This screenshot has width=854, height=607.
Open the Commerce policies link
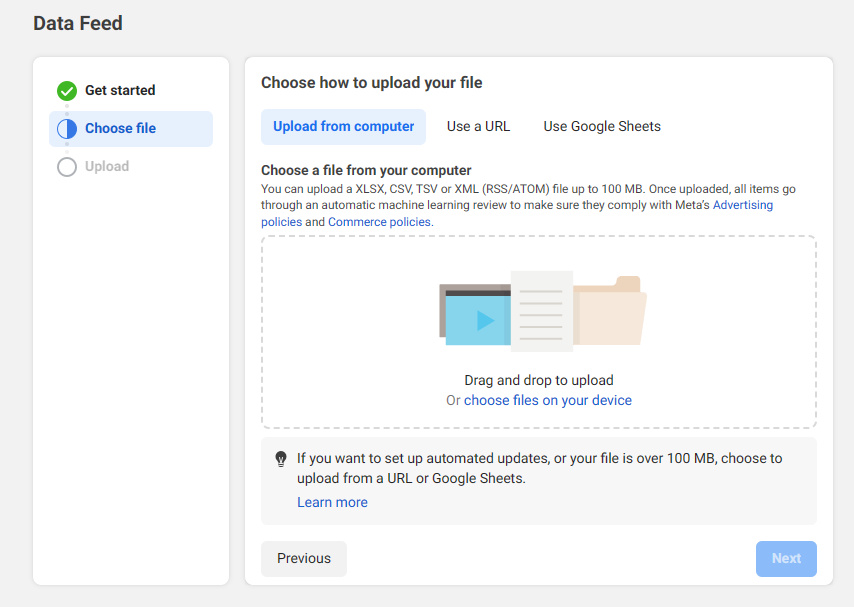379,222
